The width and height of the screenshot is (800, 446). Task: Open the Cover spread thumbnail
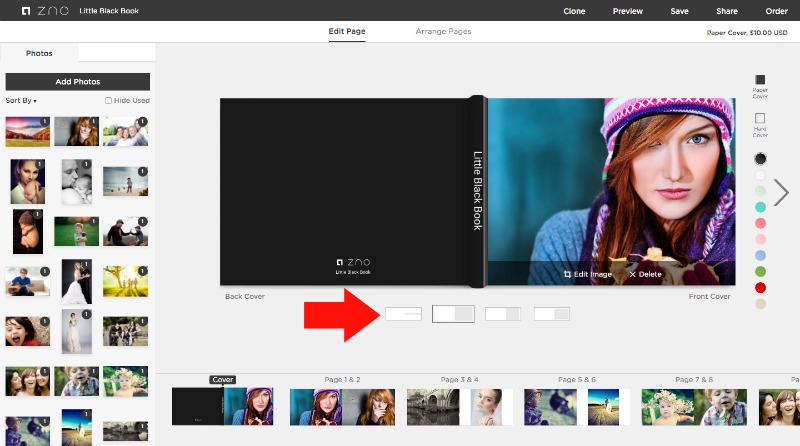pyautogui.click(x=222, y=406)
